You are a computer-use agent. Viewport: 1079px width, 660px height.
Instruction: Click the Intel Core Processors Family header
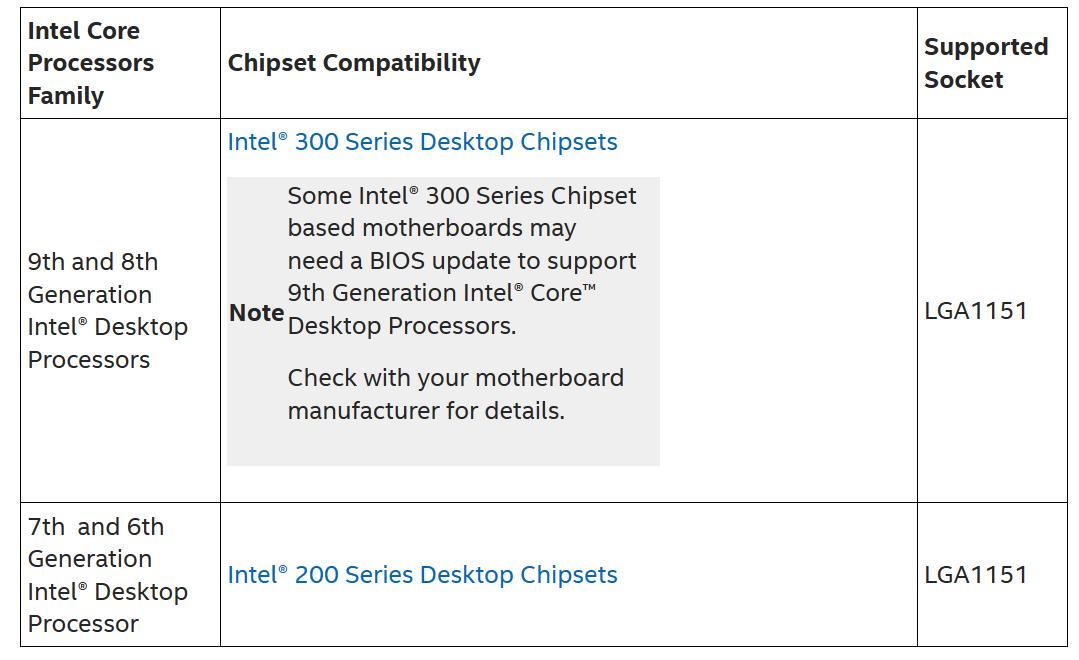click(x=91, y=63)
